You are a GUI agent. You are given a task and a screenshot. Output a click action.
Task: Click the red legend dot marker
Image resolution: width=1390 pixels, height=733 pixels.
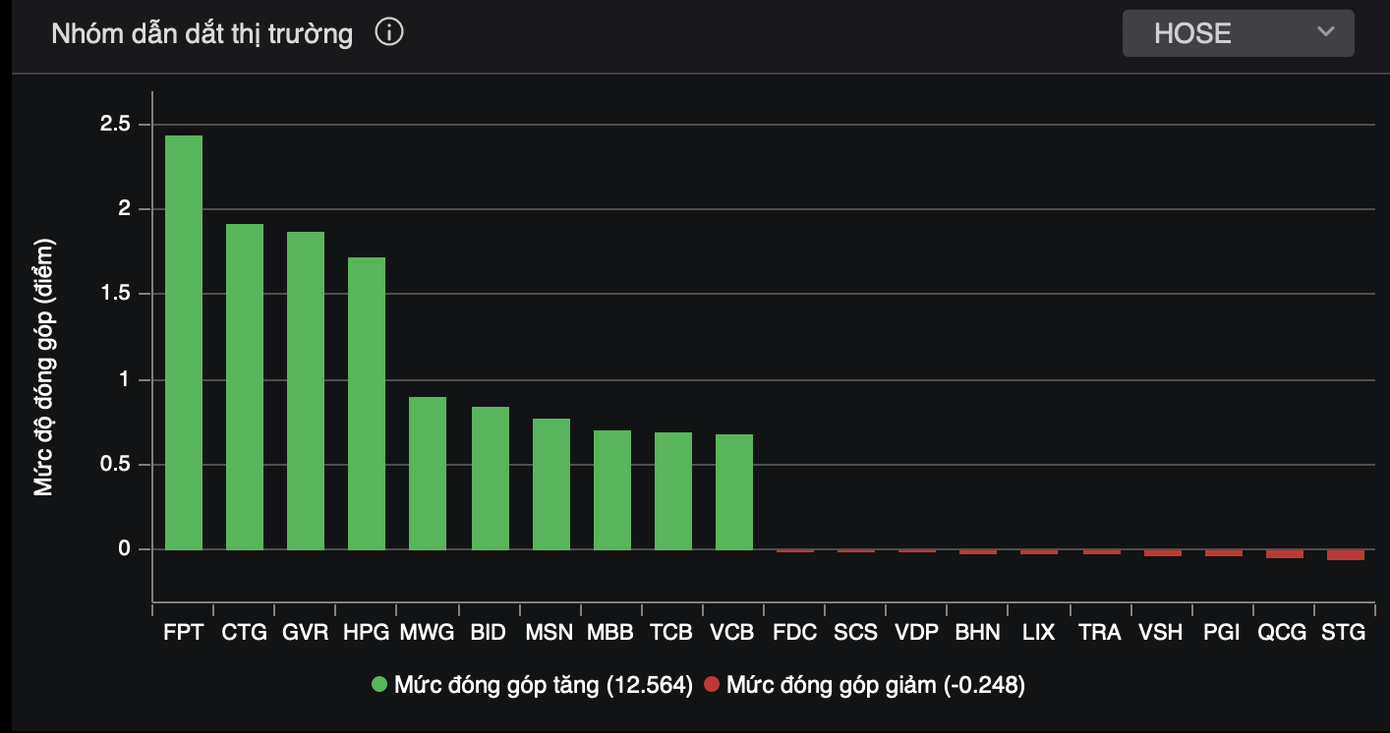712,685
